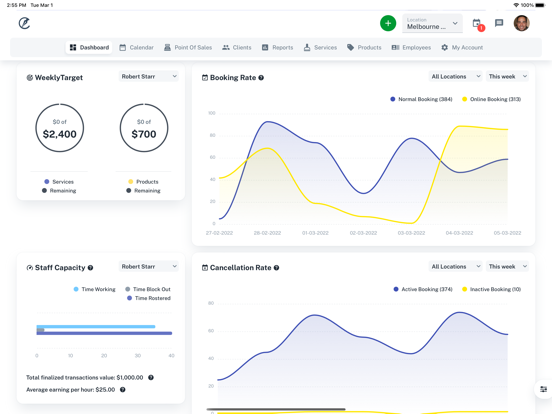Open Robert Starr dropdown in WeeklyTarget
Screen dimensions: 552x414
click(149, 76)
